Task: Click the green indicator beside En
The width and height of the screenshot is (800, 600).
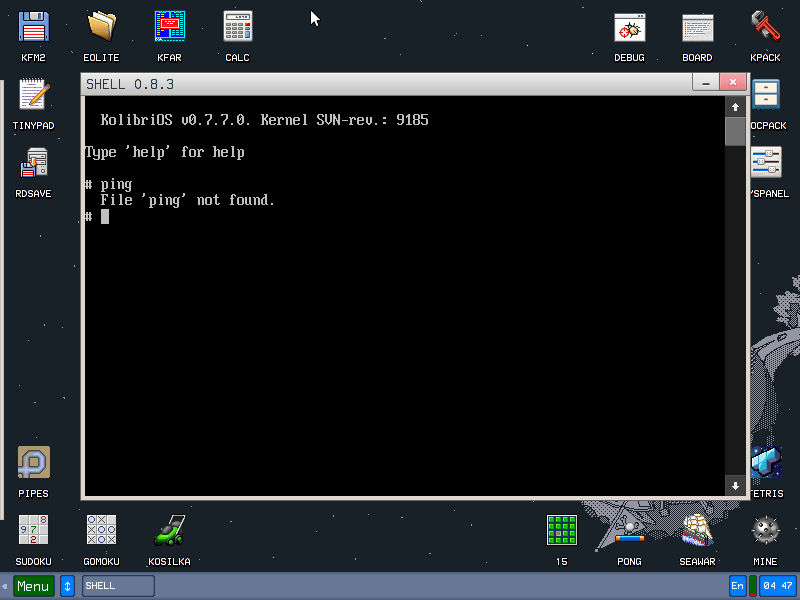Action: point(753,586)
